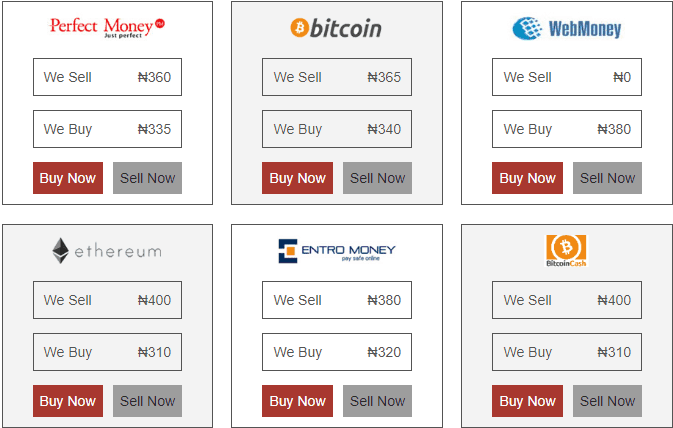The width and height of the screenshot is (673, 428).
Task: Click Sell Now under BitcoinCash
Action: coord(607,401)
